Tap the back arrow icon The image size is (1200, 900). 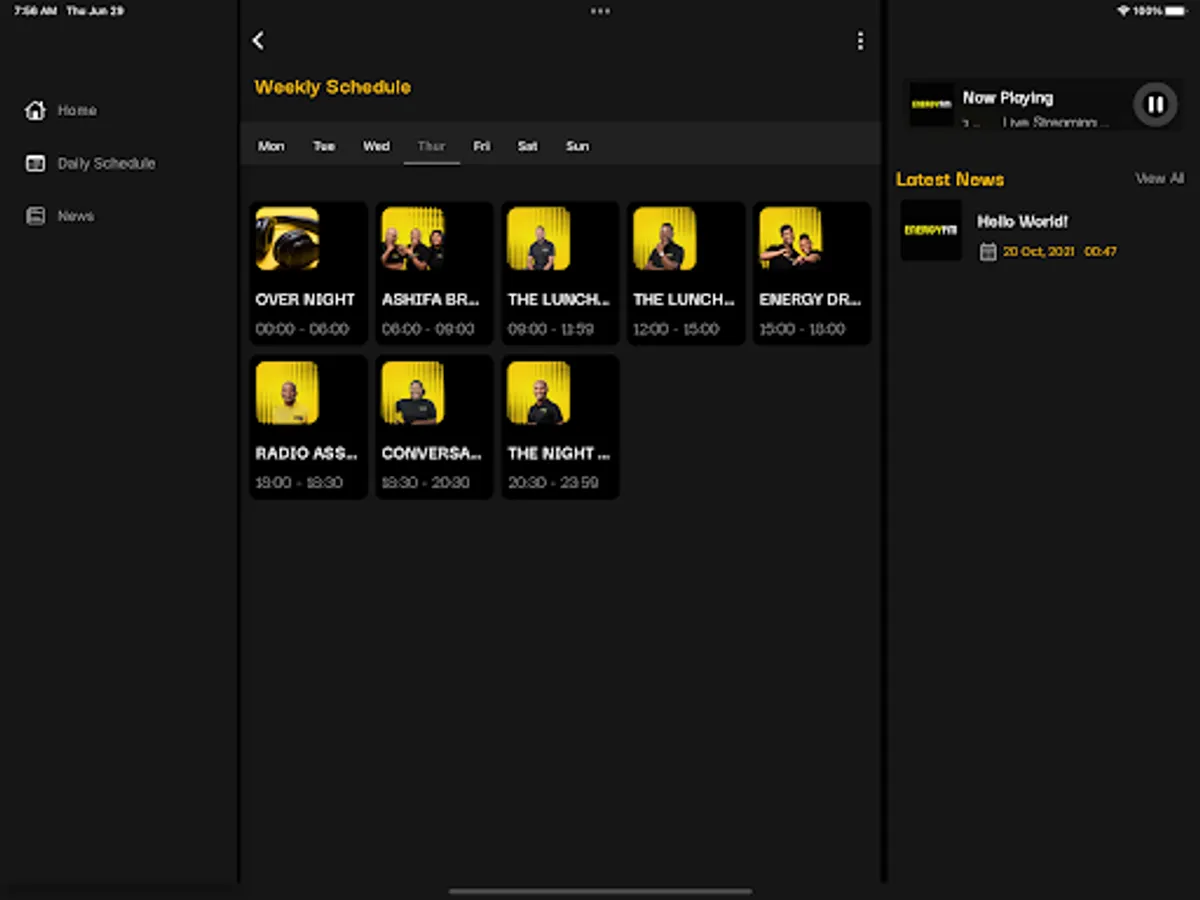258,40
